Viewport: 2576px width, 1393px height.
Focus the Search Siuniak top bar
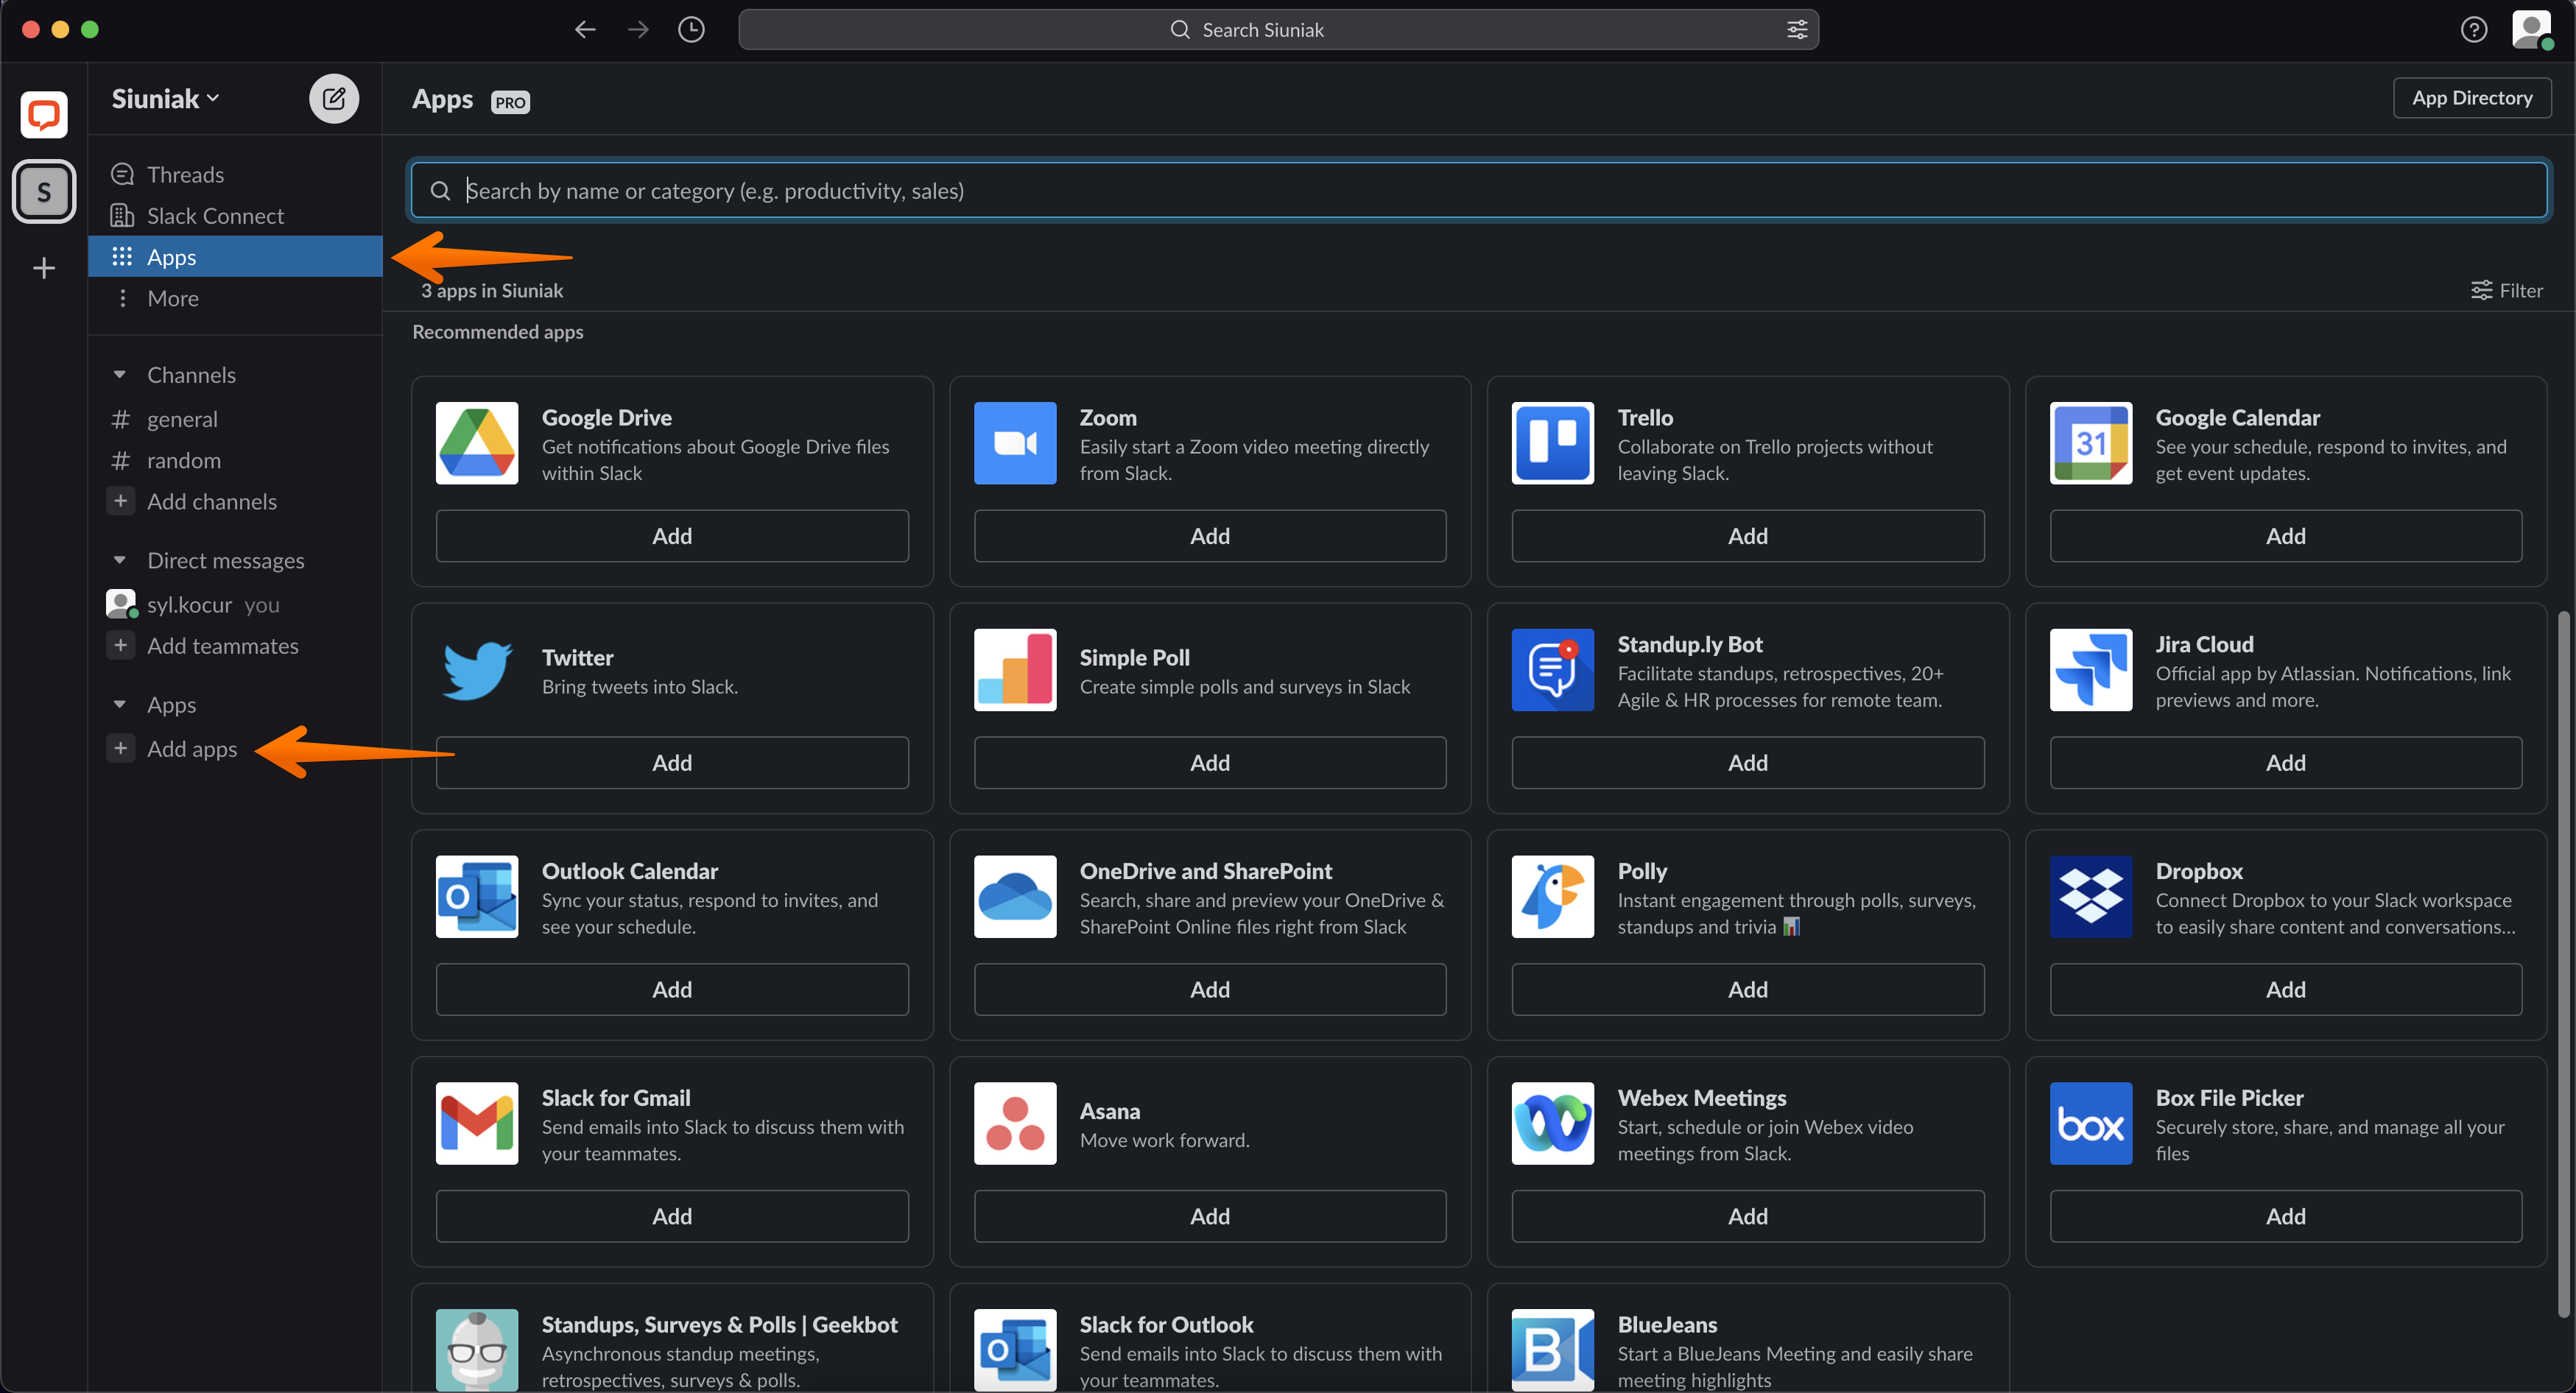coord(1278,30)
